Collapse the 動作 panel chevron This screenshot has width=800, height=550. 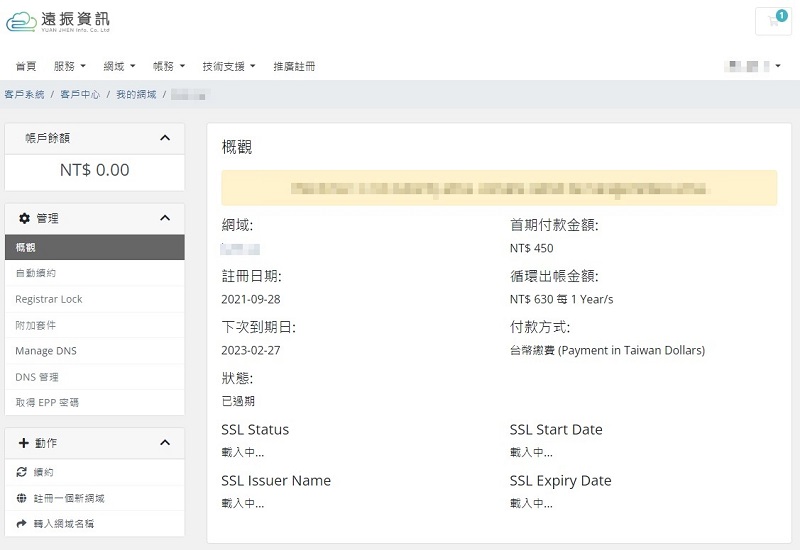click(x=165, y=442)
